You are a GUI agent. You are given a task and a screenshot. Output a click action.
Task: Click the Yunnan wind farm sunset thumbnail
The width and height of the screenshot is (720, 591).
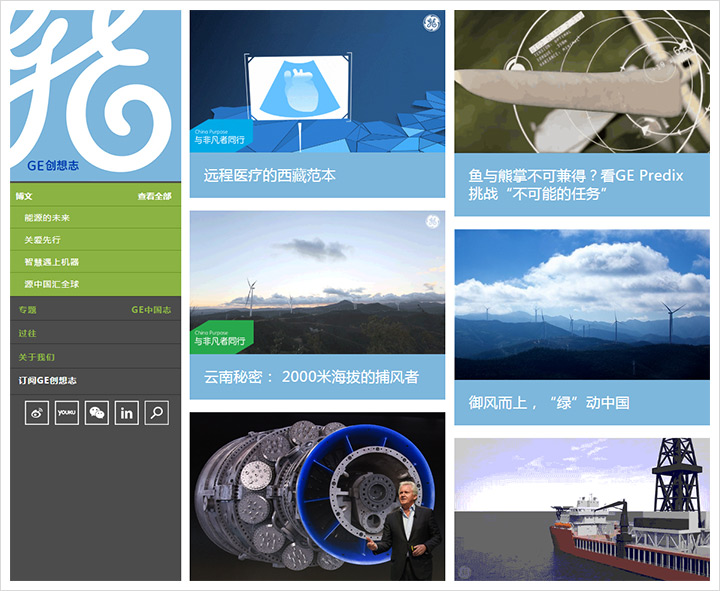pos(317,282)
